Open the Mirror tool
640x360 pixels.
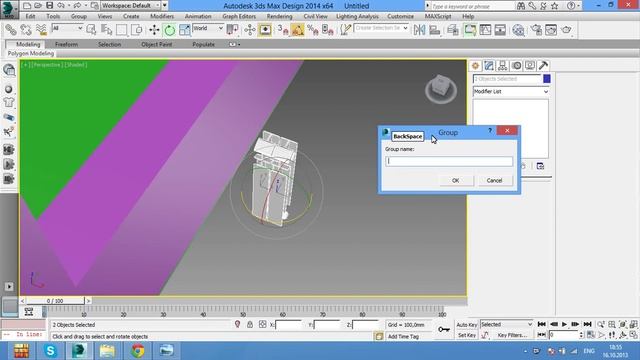tap(419, 30)
